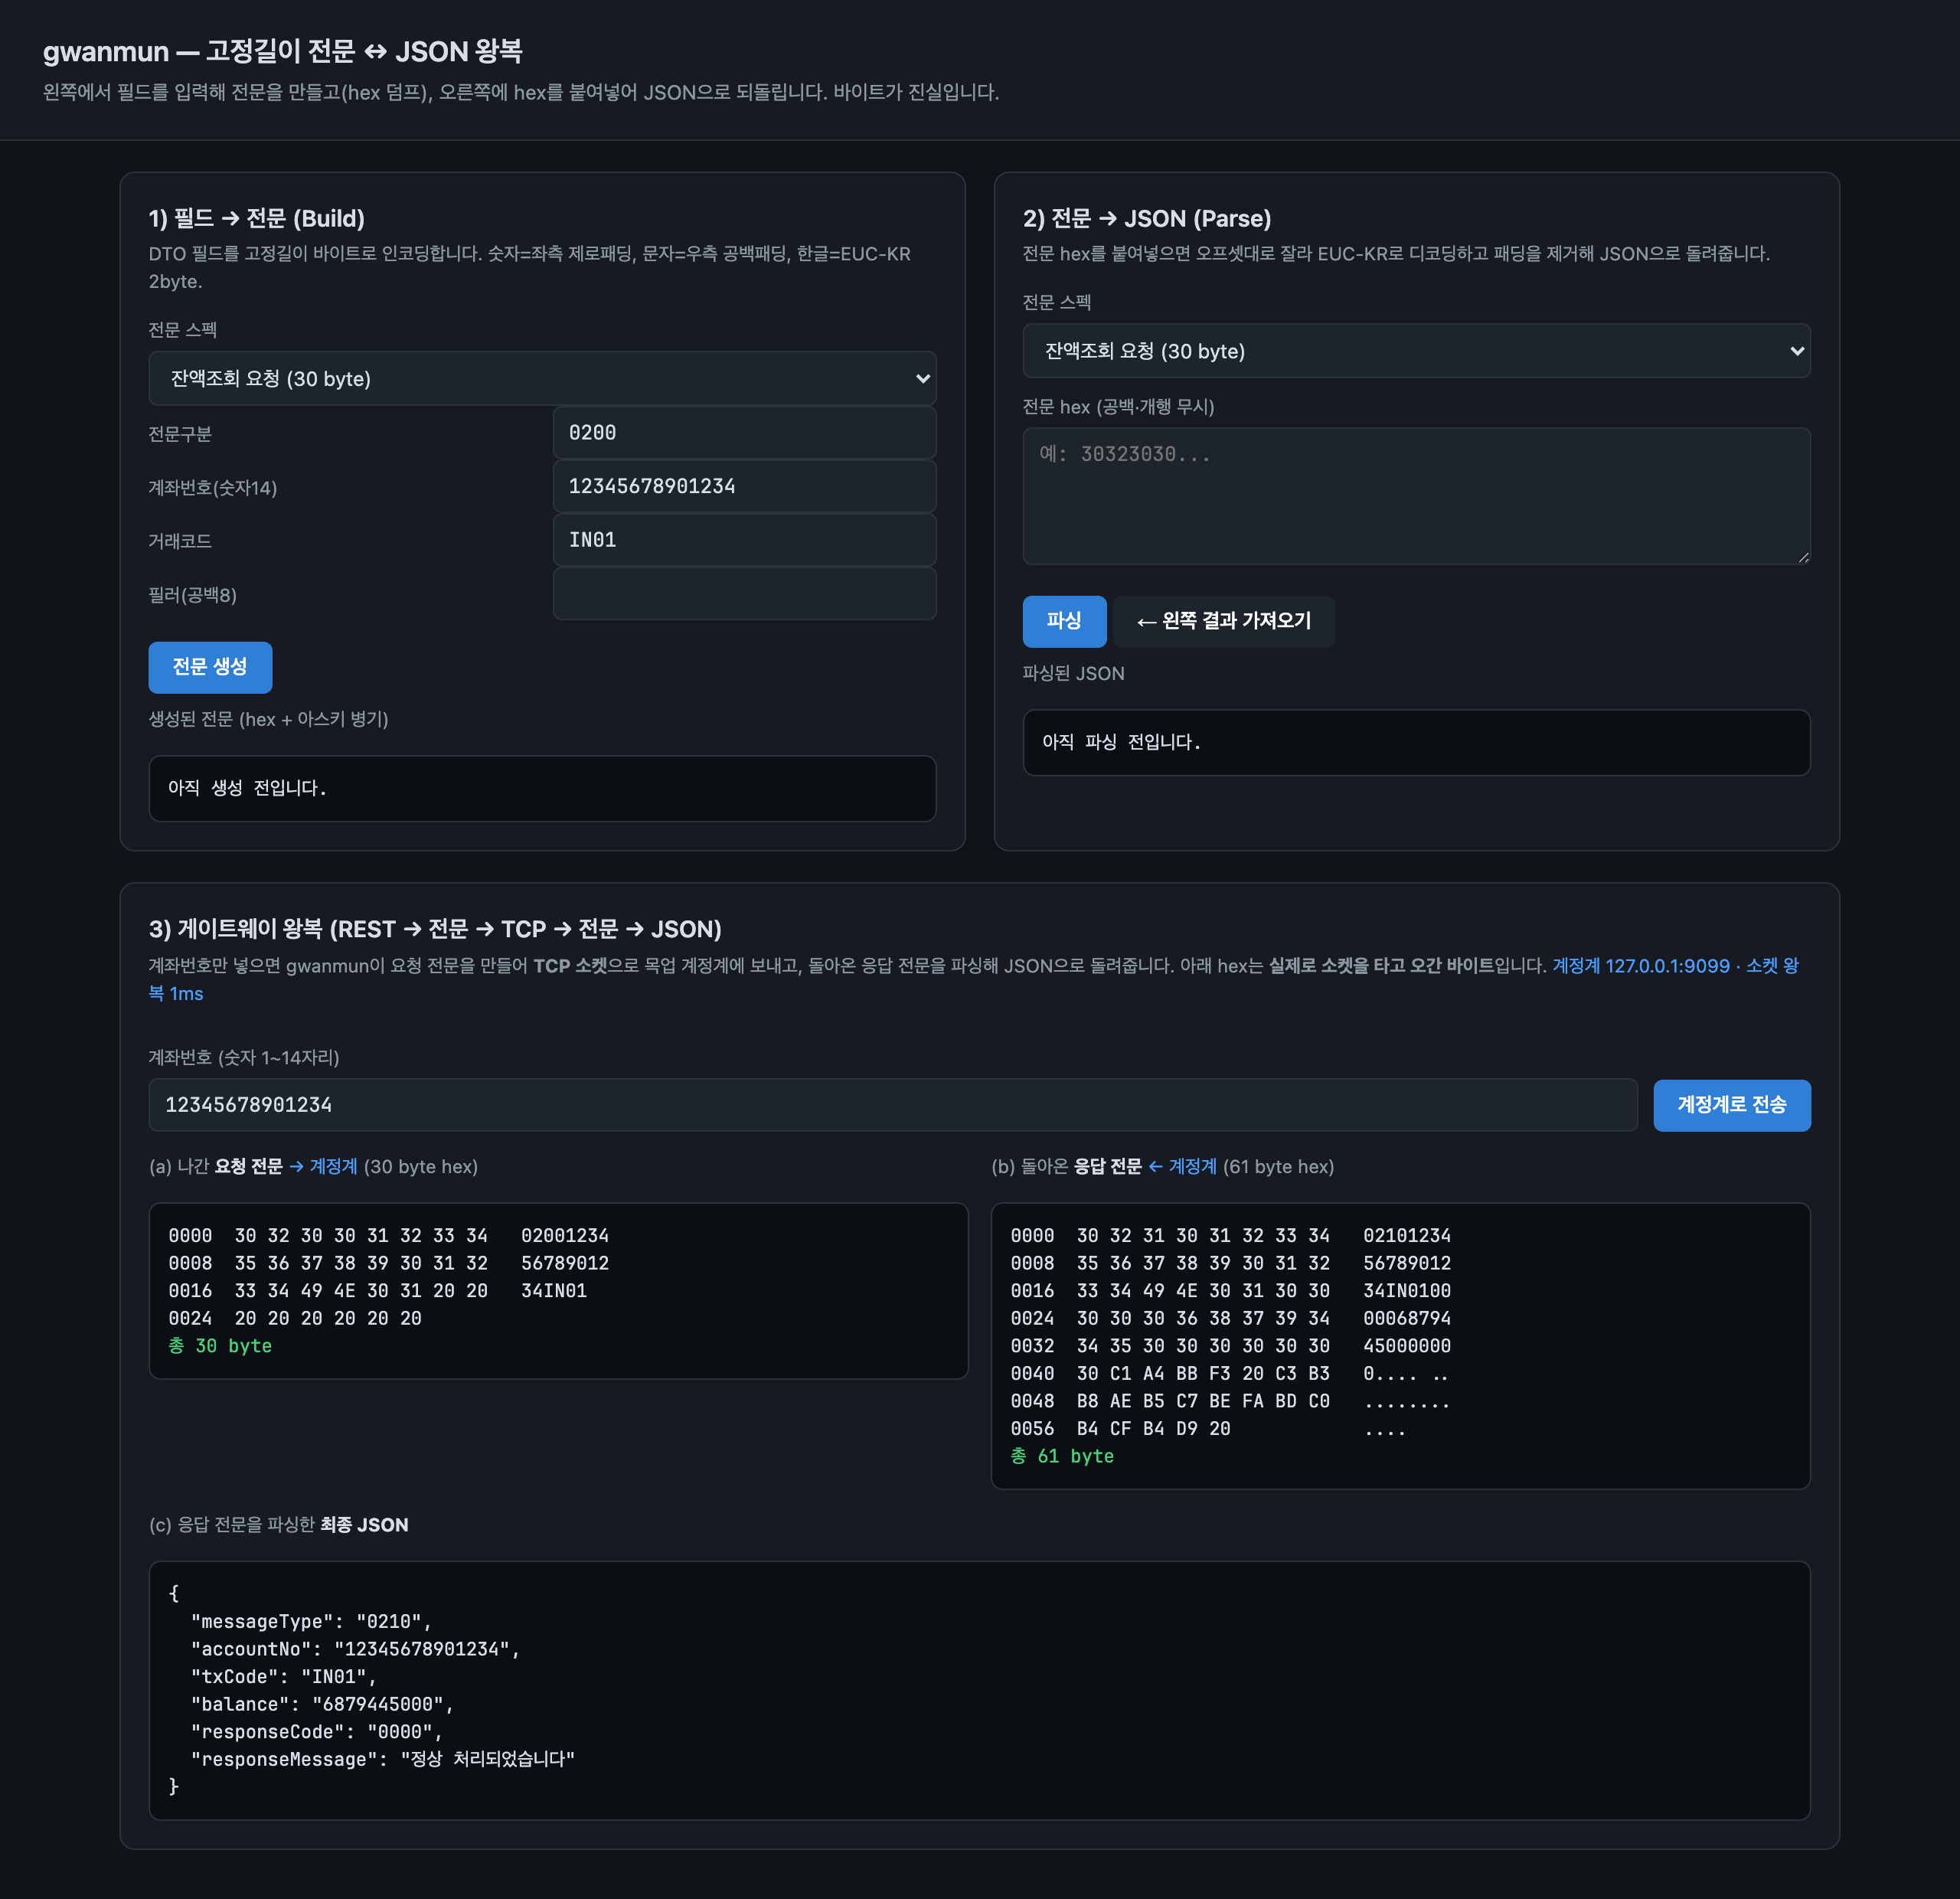Click the 파싱 button

[x=1064, y=621]
